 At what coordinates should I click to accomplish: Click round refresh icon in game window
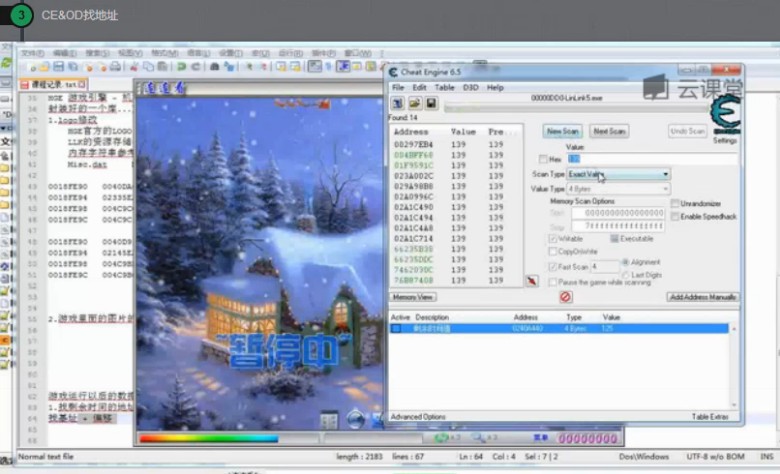point(355,419)
